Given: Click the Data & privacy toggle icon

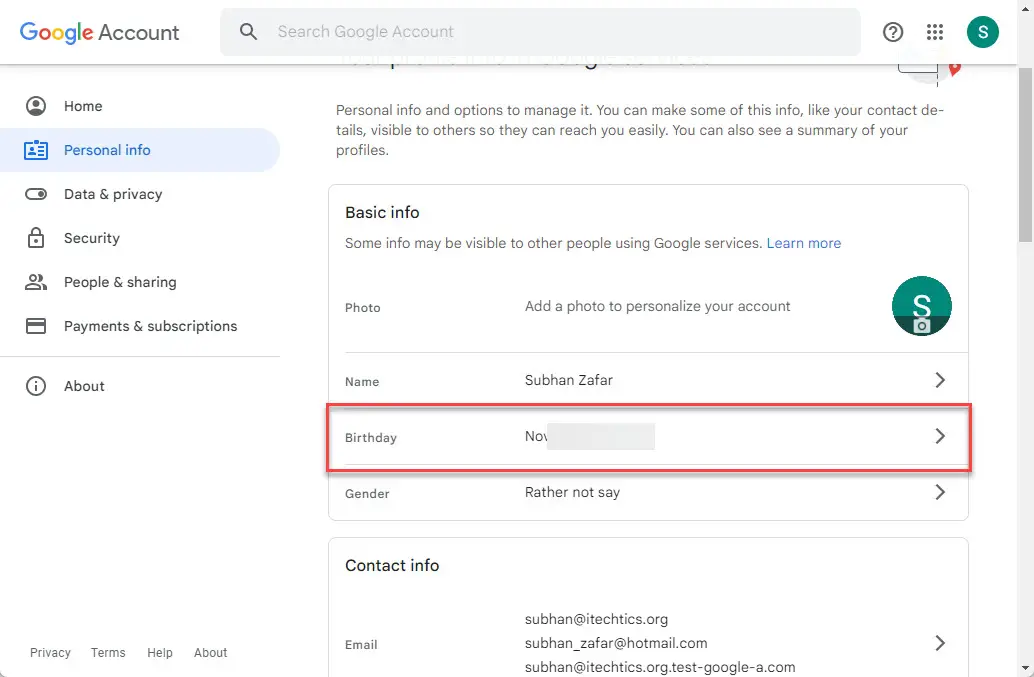Looking at the screenshot, I should [36, 194].
